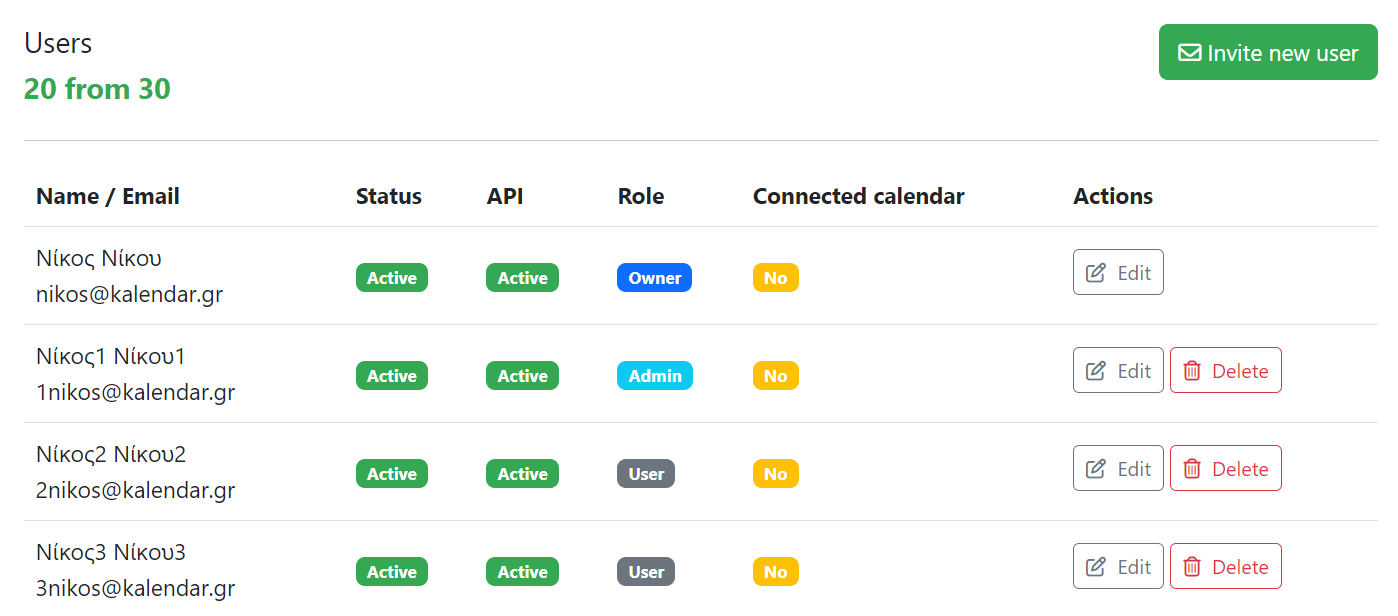Click pencil edit icon for Νίκος Νίκου
This screenshot has height=616, width=1398.
[1096, 273]
